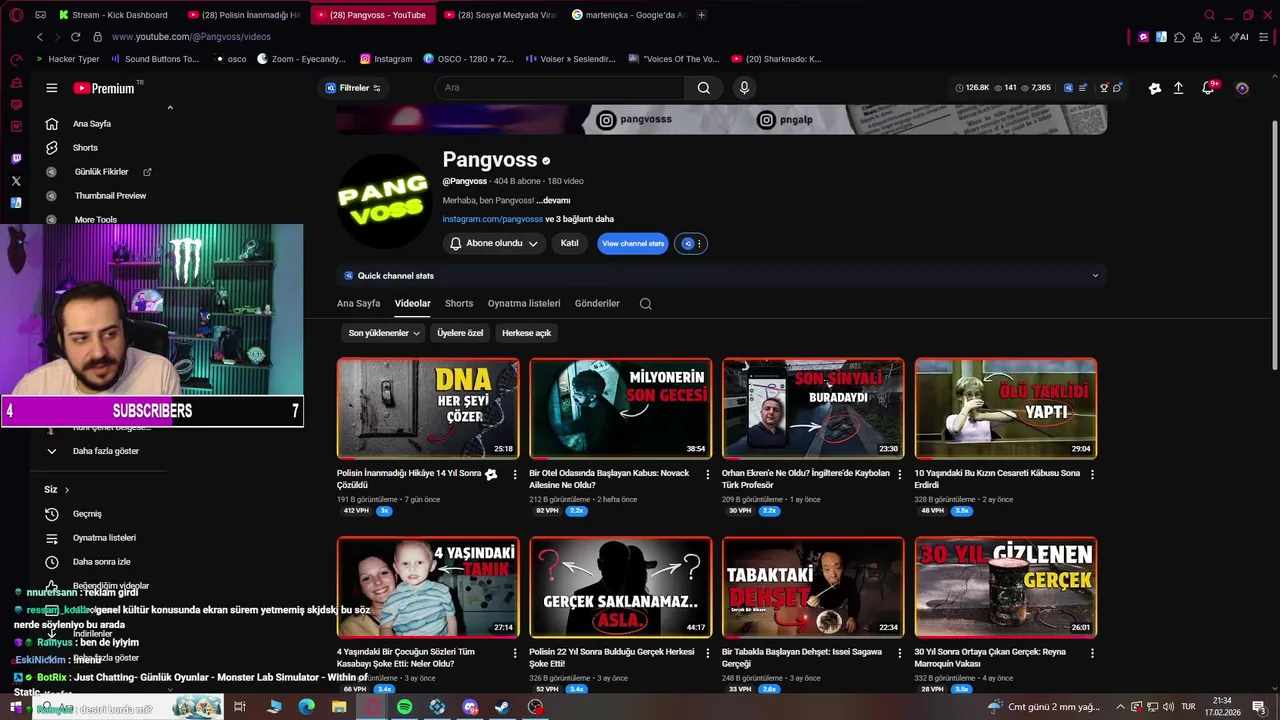Image resolution: width=1280 pixels, height=720 pixels.
Task: Switch to 'Oynatma listeleri' channel tab
Action: point(524,304)
